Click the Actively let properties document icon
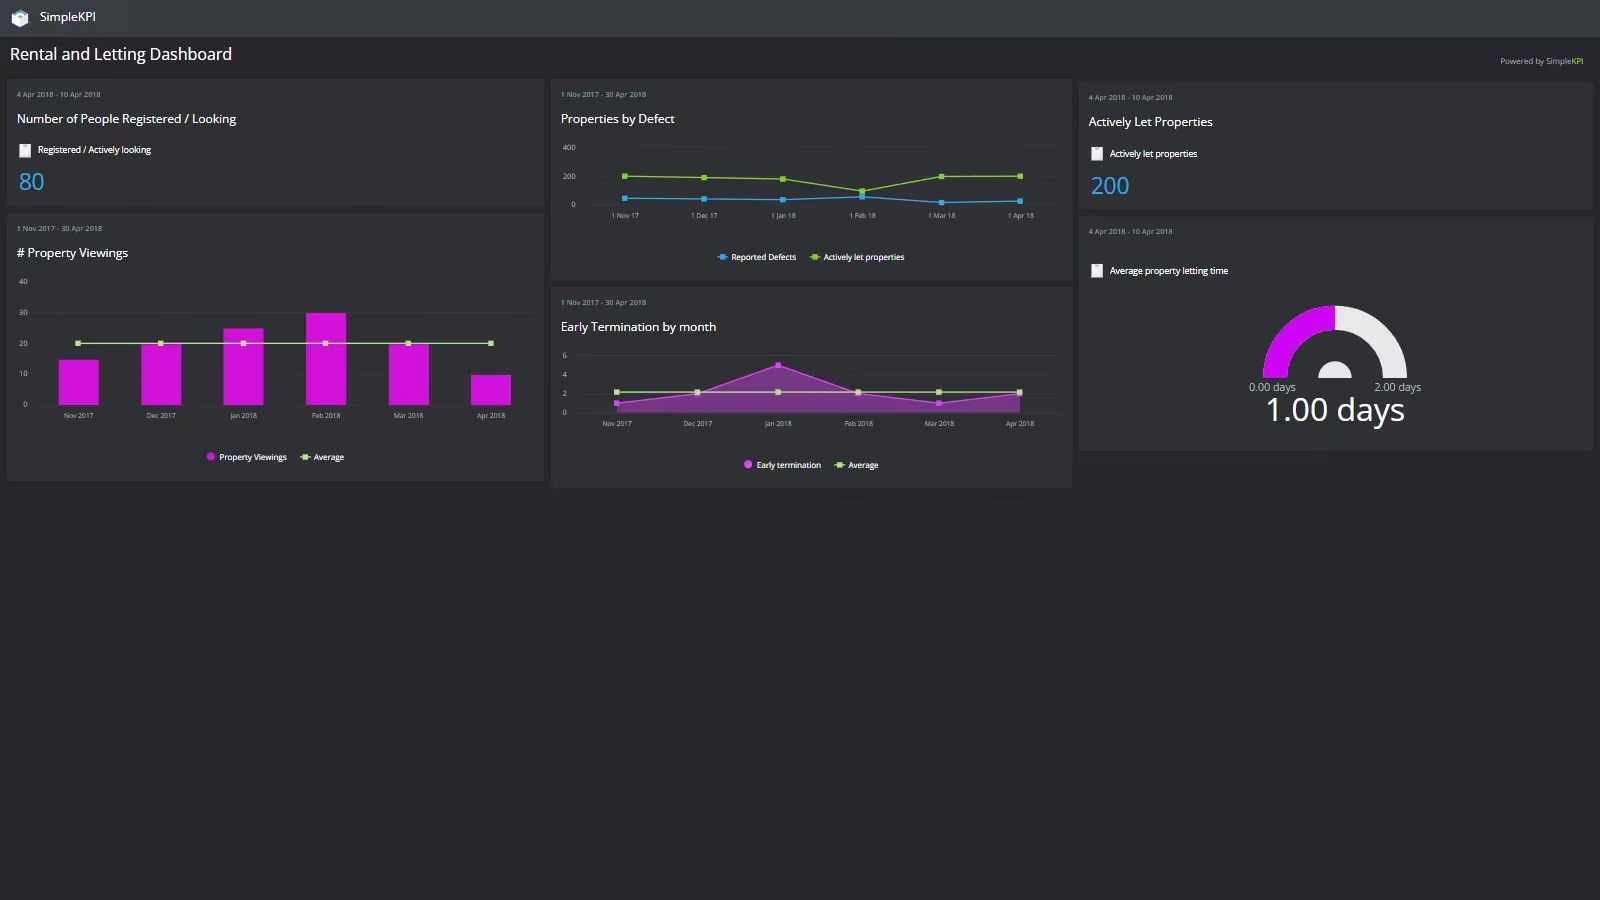Screen dimensions: 1600x900 click(x=1097, y=154)
